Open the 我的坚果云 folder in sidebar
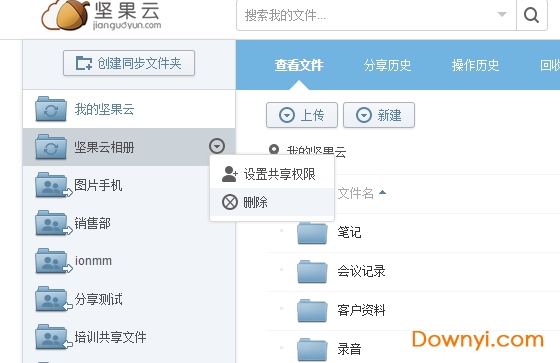 click(129, 109)
